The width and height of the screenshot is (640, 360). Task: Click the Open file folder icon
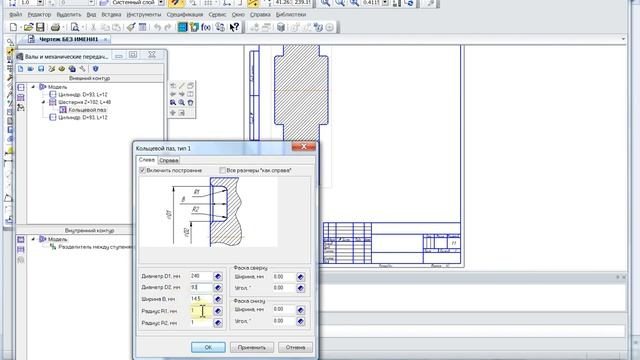click(x=28, y=27)
